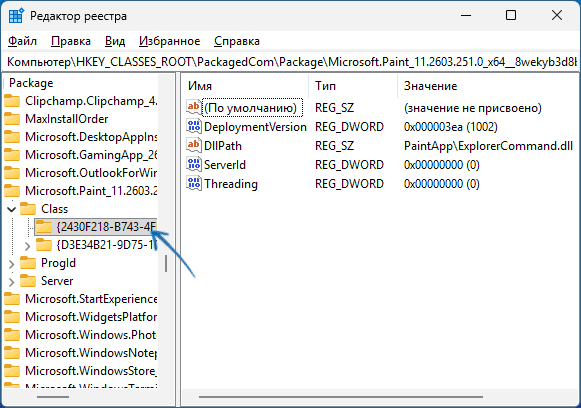Click the DeploymentVersion value name

pos(255,127)
